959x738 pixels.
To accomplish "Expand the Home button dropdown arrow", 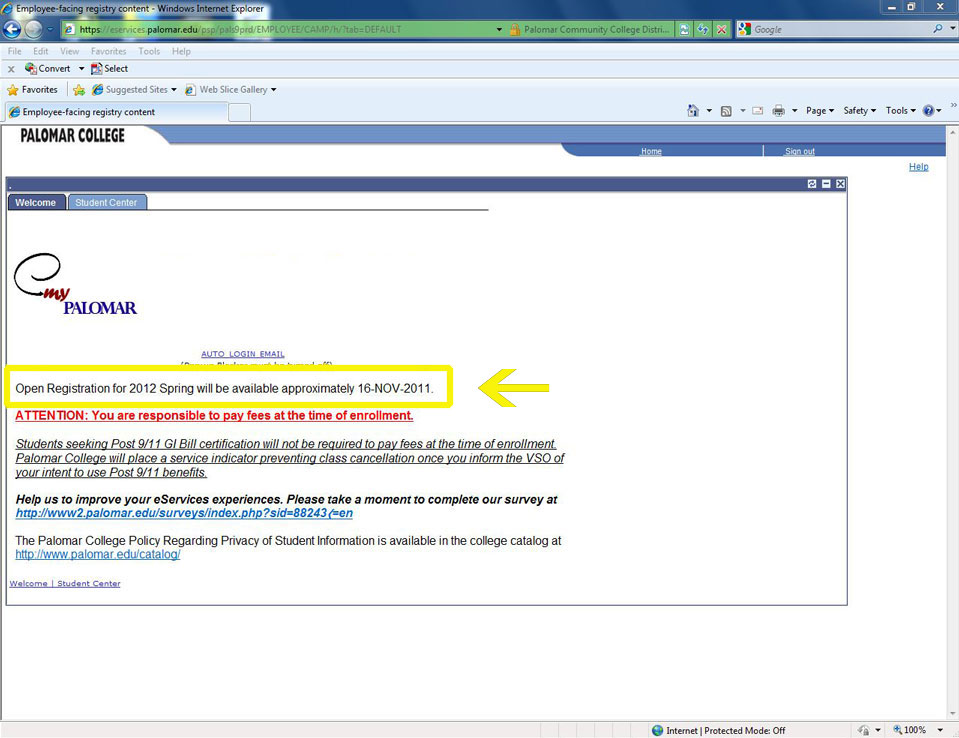I will click(x=709, y=111).
